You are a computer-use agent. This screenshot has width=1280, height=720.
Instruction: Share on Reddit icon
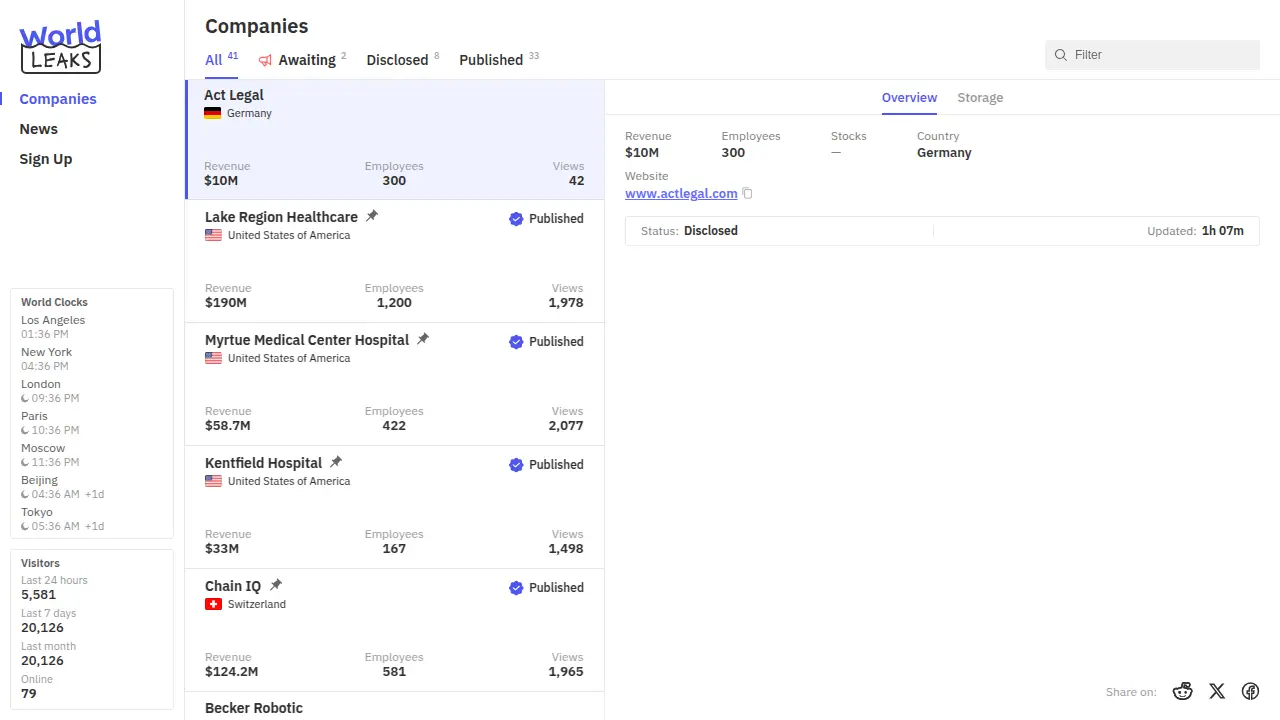(x=1183, y=691)
